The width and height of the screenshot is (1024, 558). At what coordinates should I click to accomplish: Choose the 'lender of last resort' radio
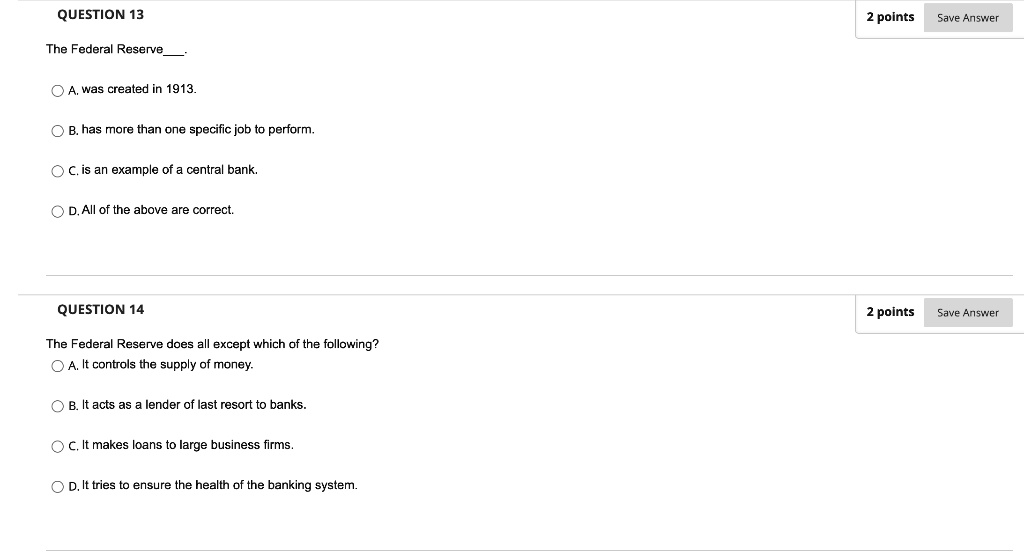pos(58,406)
